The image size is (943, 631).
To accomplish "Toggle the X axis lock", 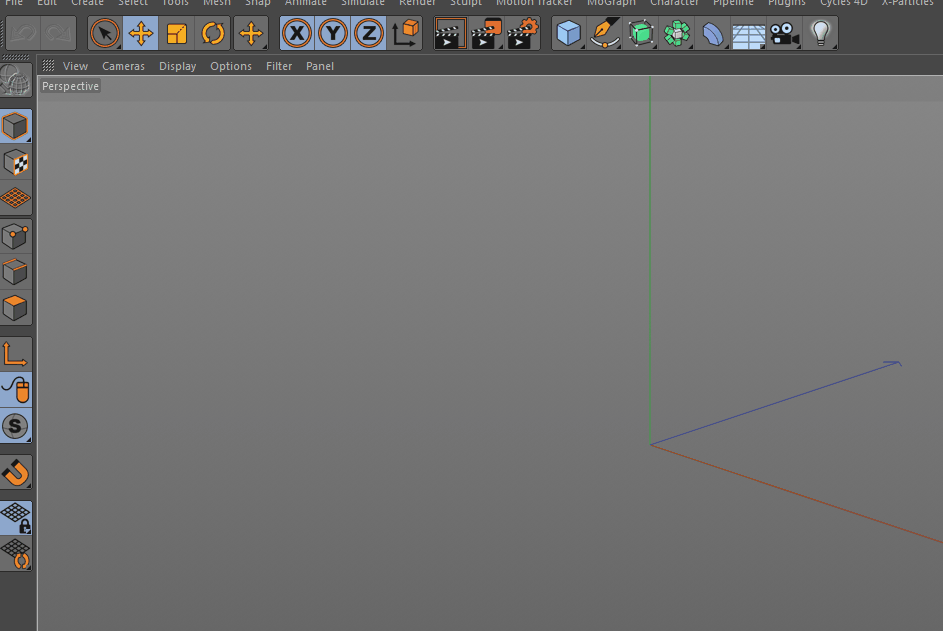I will click(x=296, y=33).
